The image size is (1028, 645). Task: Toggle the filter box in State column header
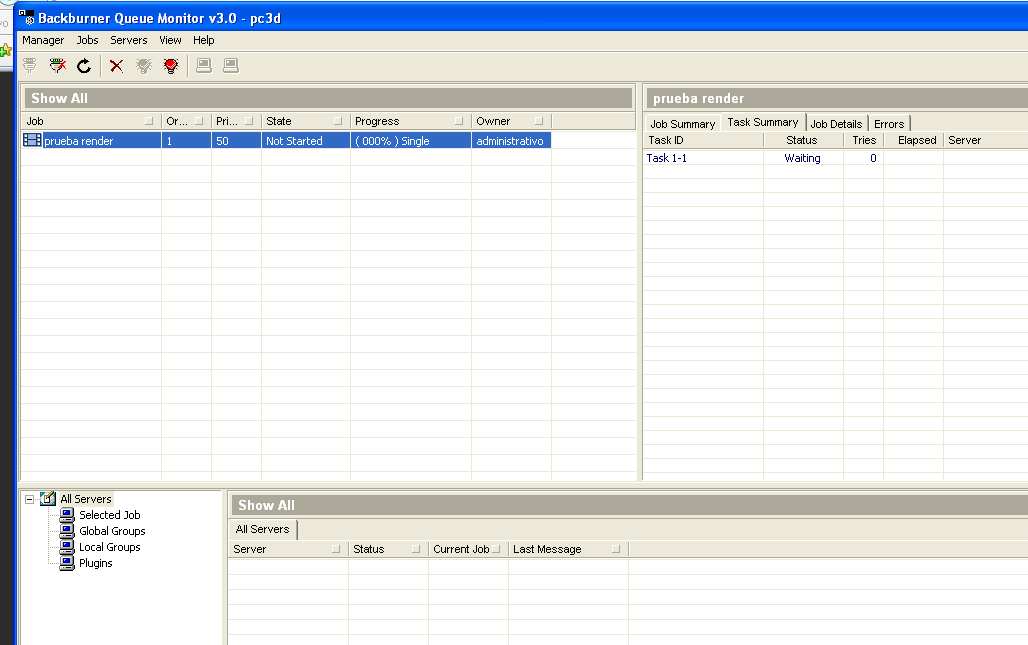(338, 121)
